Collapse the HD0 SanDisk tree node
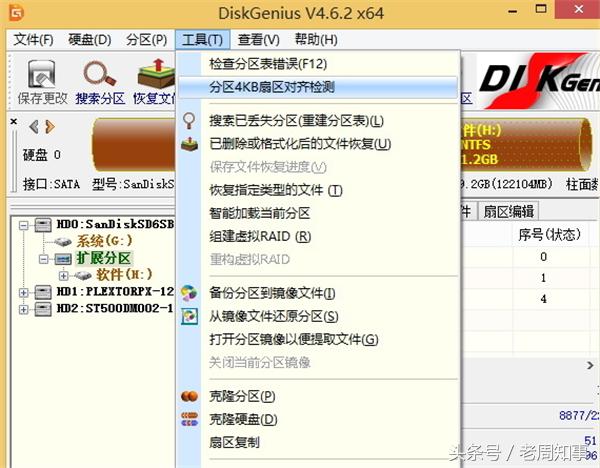The height and width of the screenshot is (468, 600). point(23,225)
